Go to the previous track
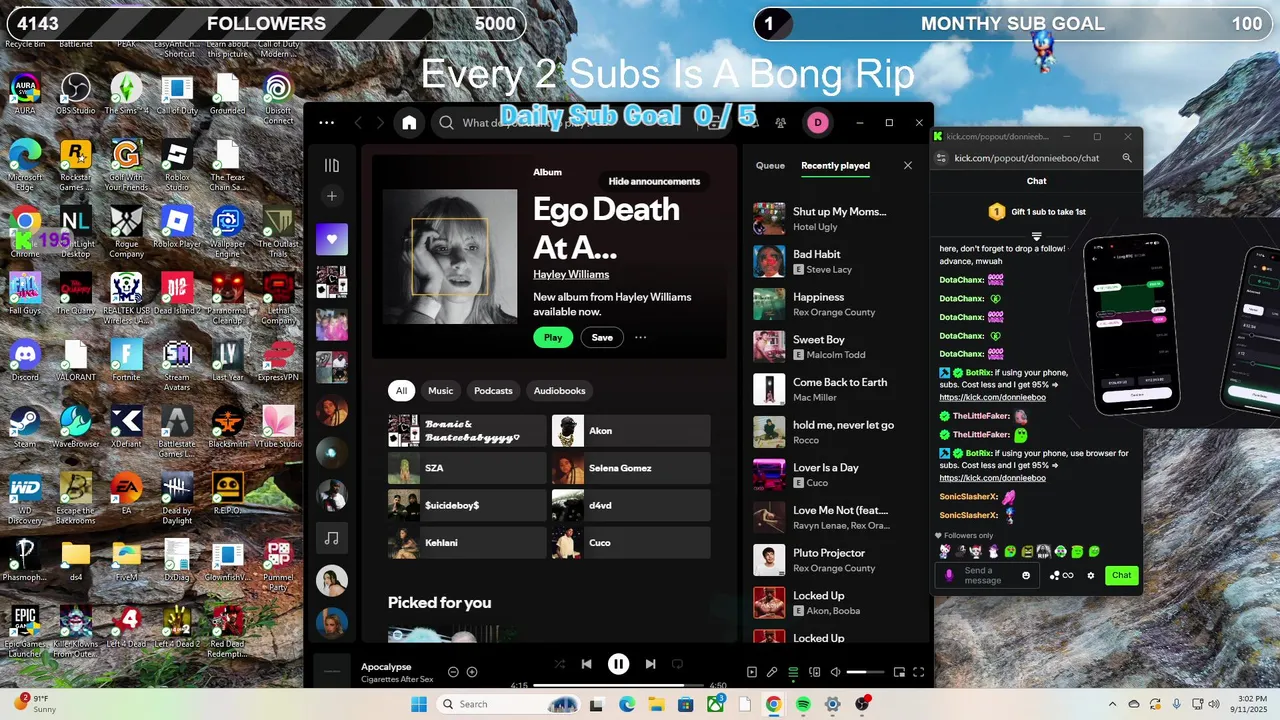The image size is (1280, 720). tap(587, 664)
